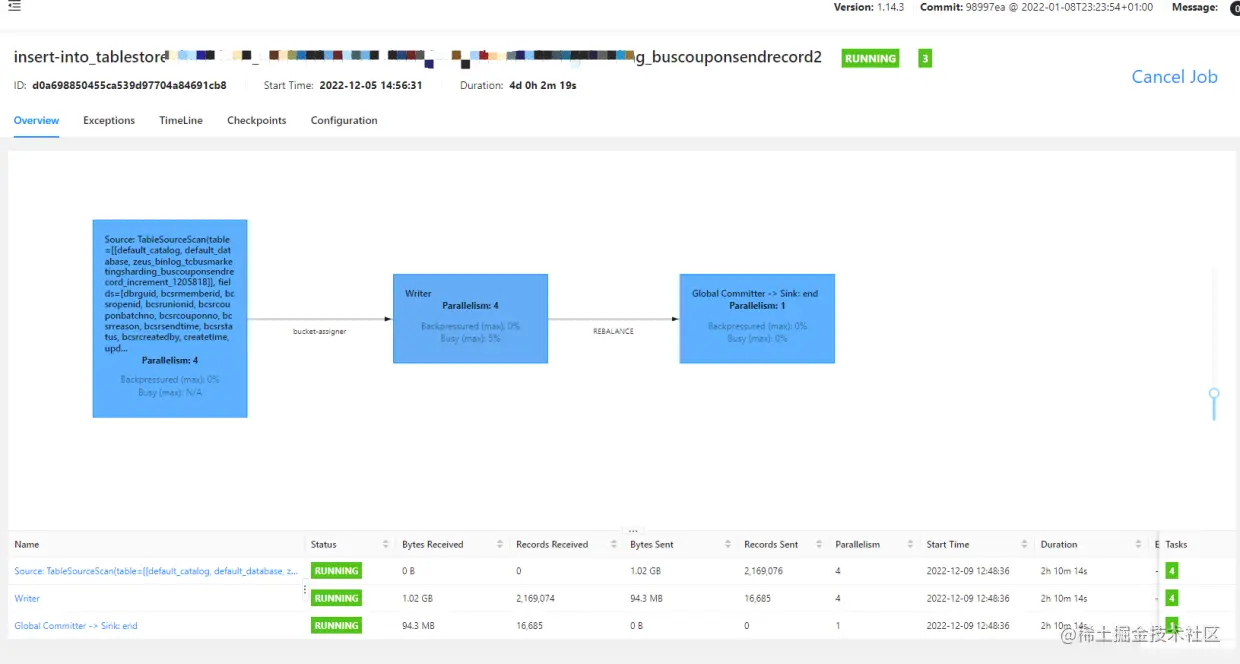
Task: Open the Message count badge
Action: click(1235, 8)
